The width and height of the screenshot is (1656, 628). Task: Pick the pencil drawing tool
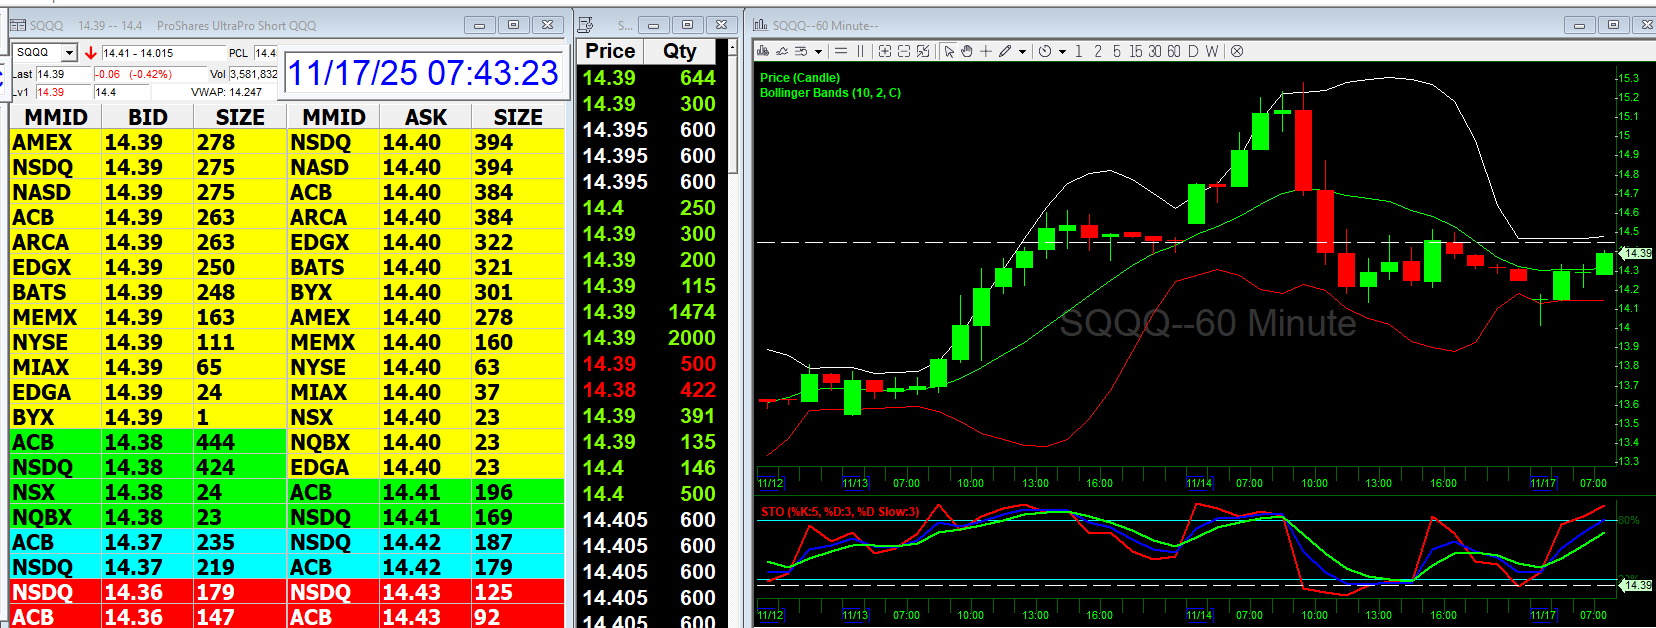(1005, 51)
